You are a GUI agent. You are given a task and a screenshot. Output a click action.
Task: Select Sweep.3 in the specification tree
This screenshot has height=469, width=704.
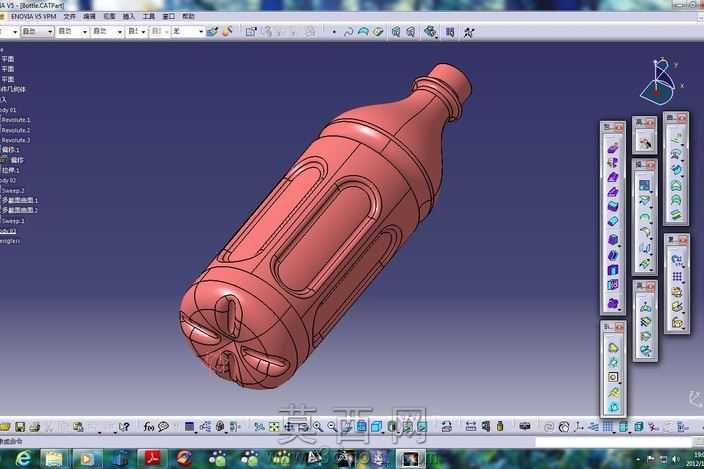pyautogui.click(x=13, y=221)
